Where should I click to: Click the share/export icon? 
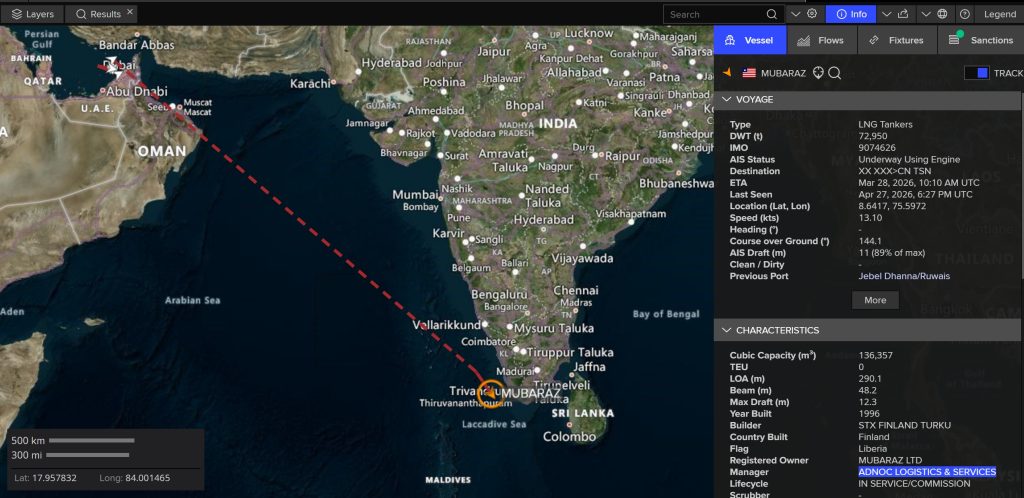(902, 14)
